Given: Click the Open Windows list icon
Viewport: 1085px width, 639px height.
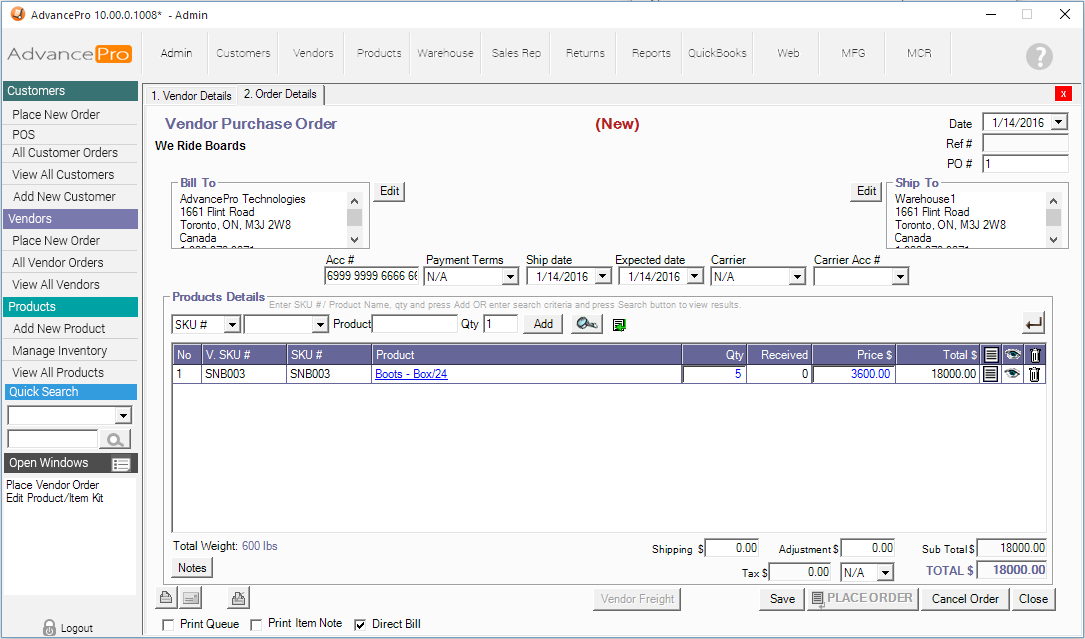Looking at the screenshot, I should [122, 464].
